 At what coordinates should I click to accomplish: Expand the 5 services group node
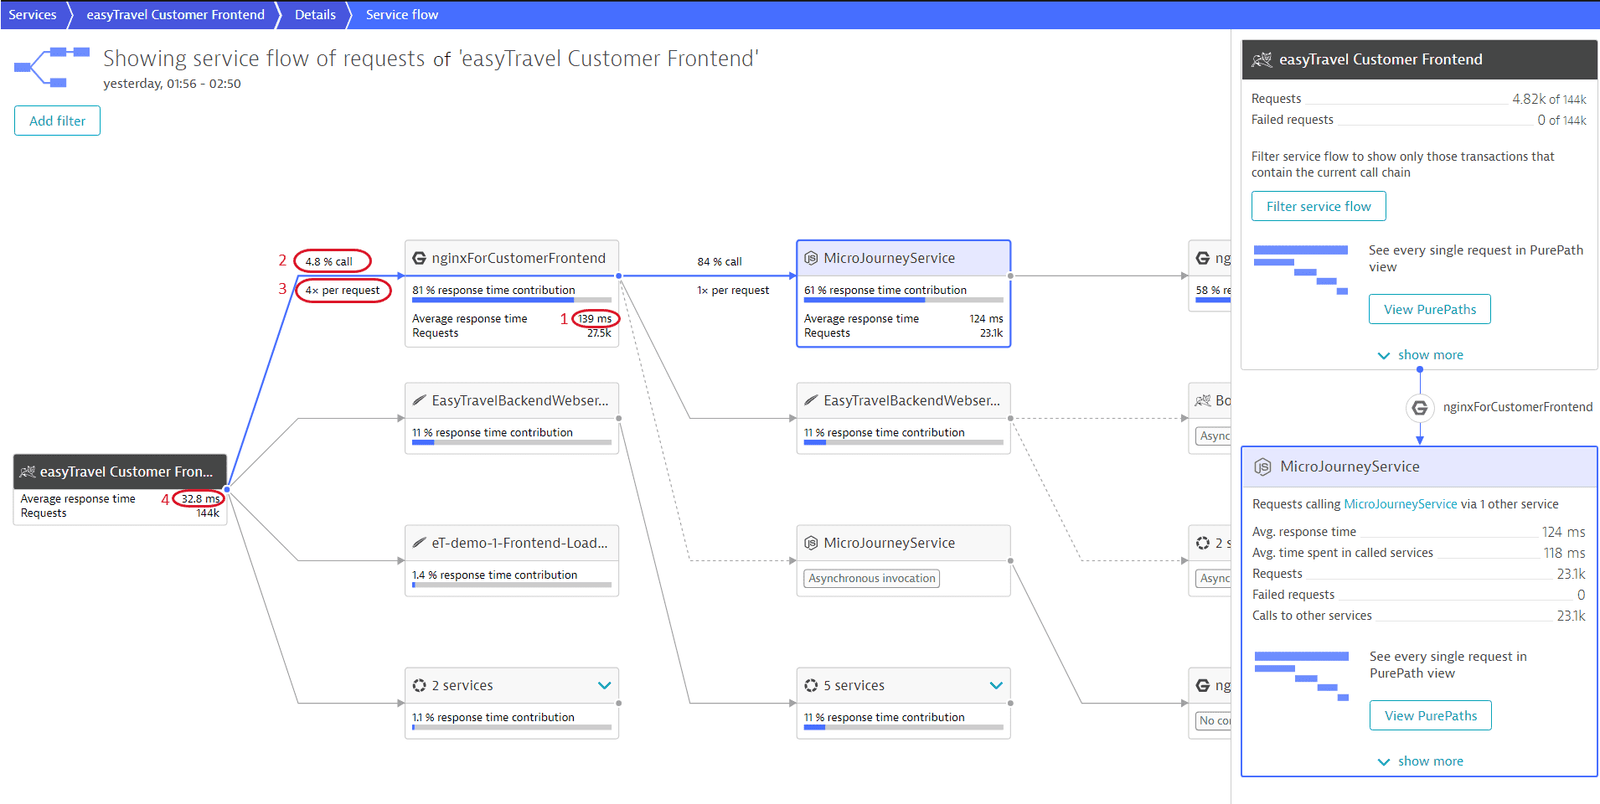point(996,686)
